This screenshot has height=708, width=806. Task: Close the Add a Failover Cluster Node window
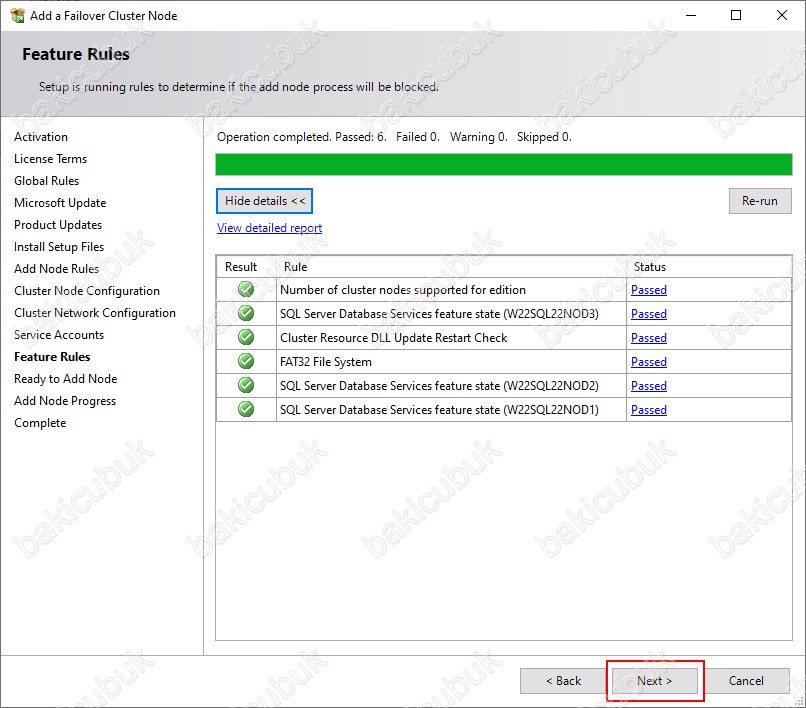[x=782, y=15]
